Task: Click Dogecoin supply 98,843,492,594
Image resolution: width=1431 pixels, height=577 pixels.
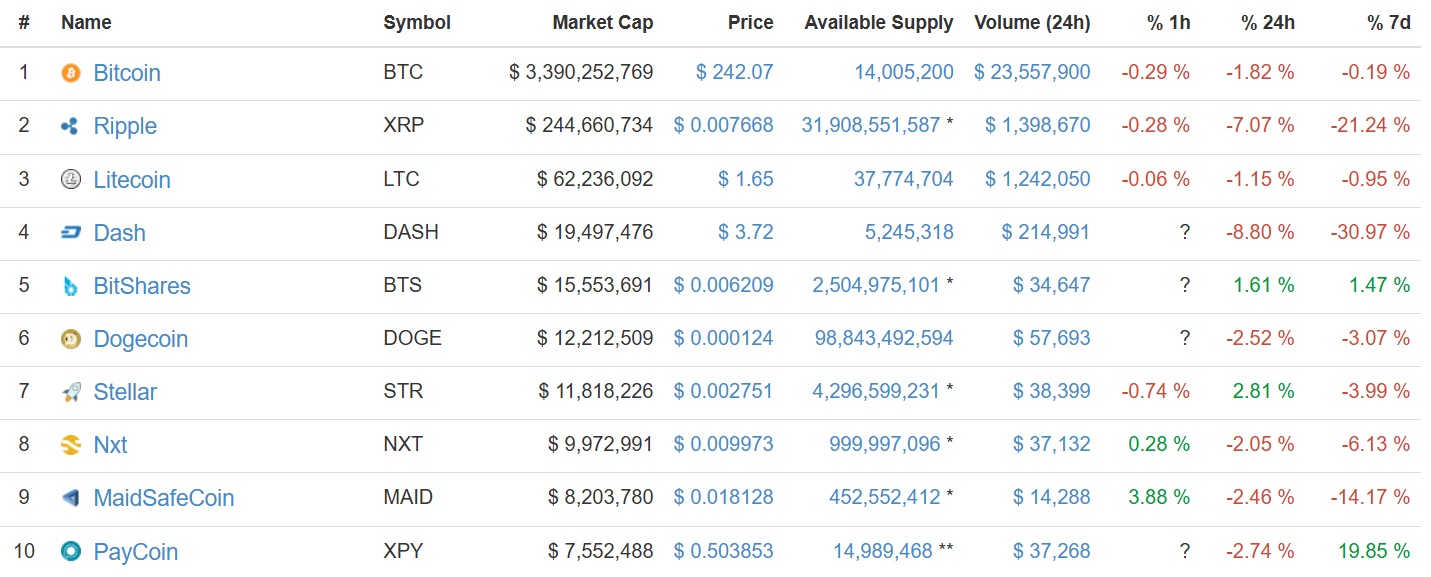Action: [884, 338]
